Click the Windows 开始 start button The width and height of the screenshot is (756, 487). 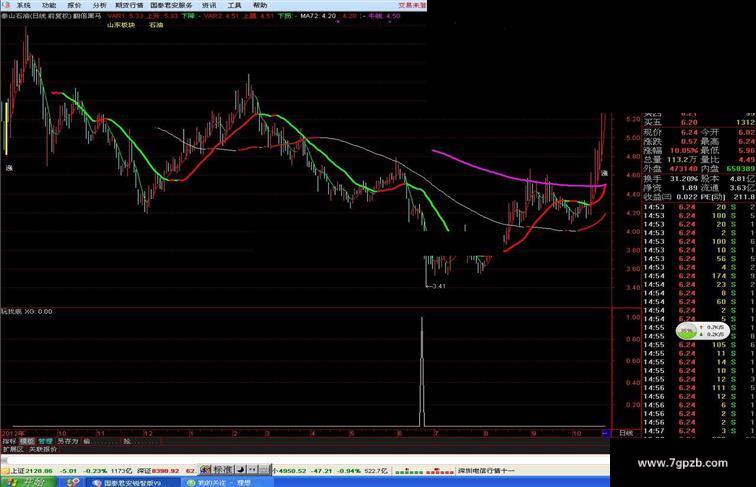click(x=28, y=482)
